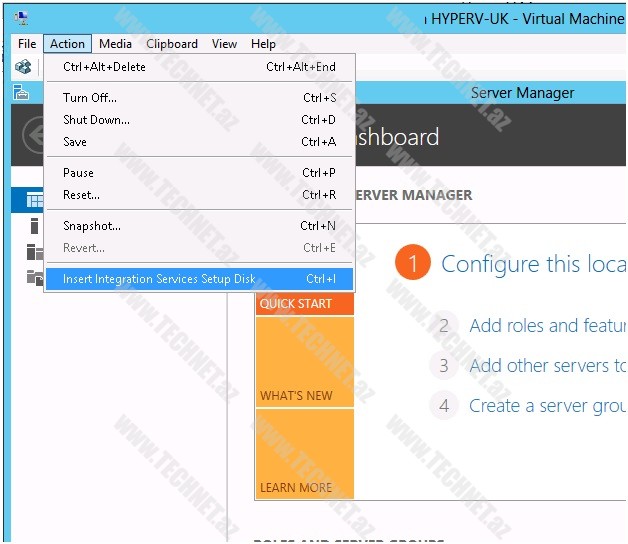Select Snapshot... from the Action menu

coord(92,226)
